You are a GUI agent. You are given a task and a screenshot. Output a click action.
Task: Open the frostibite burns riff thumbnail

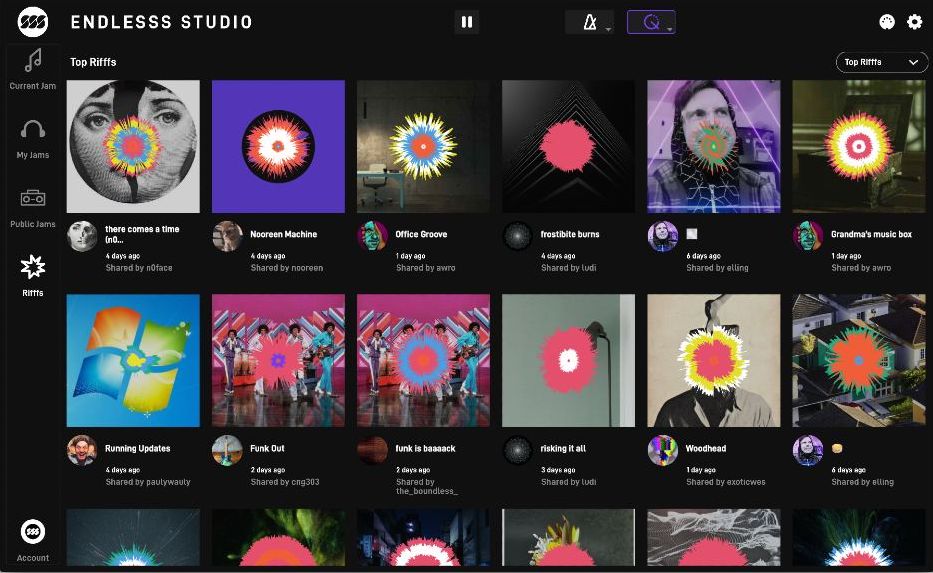568,146
